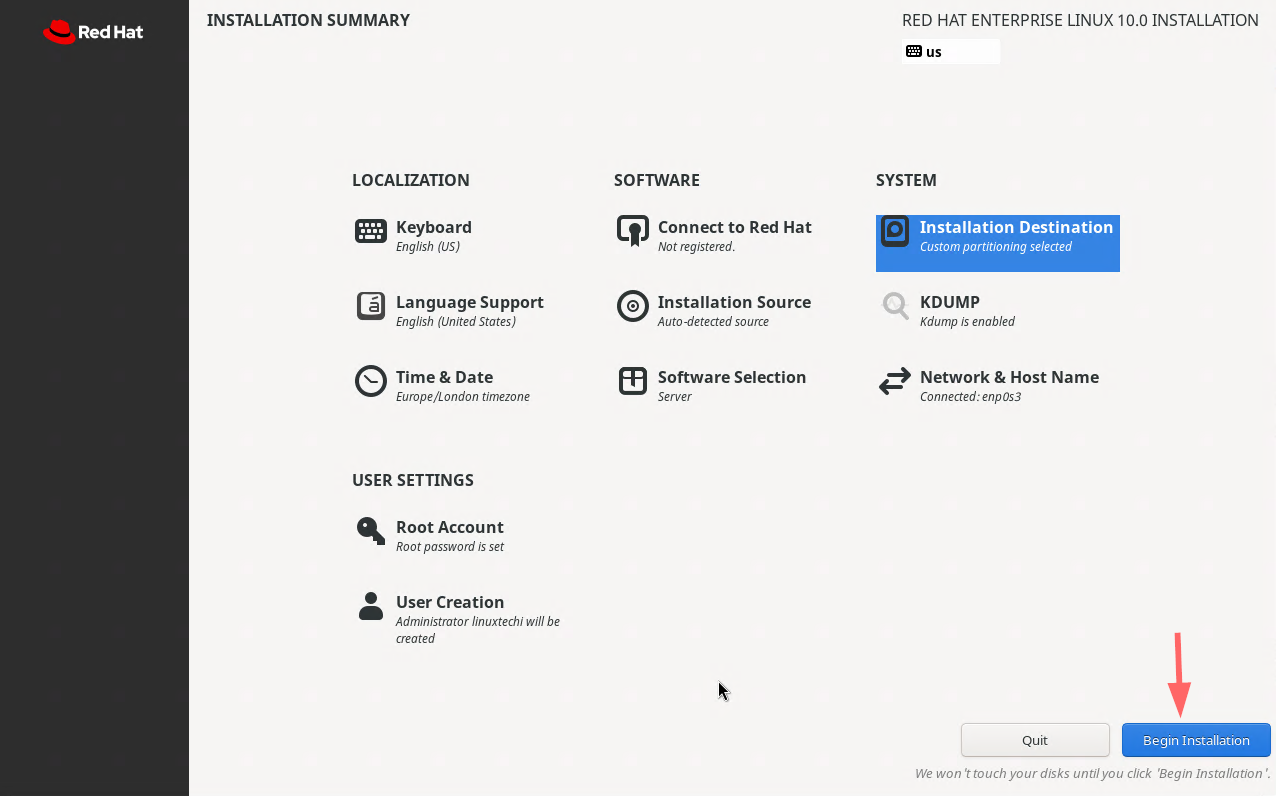This screenshot has height=796, width=1276.
Task: Click the Root Account key icon
Action: [371, 530]
